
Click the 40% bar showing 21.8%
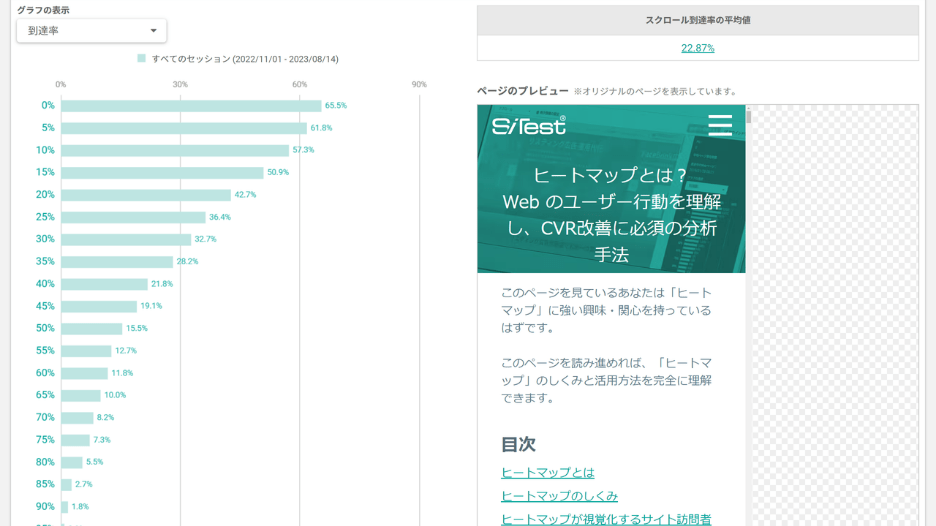point(104,284)
